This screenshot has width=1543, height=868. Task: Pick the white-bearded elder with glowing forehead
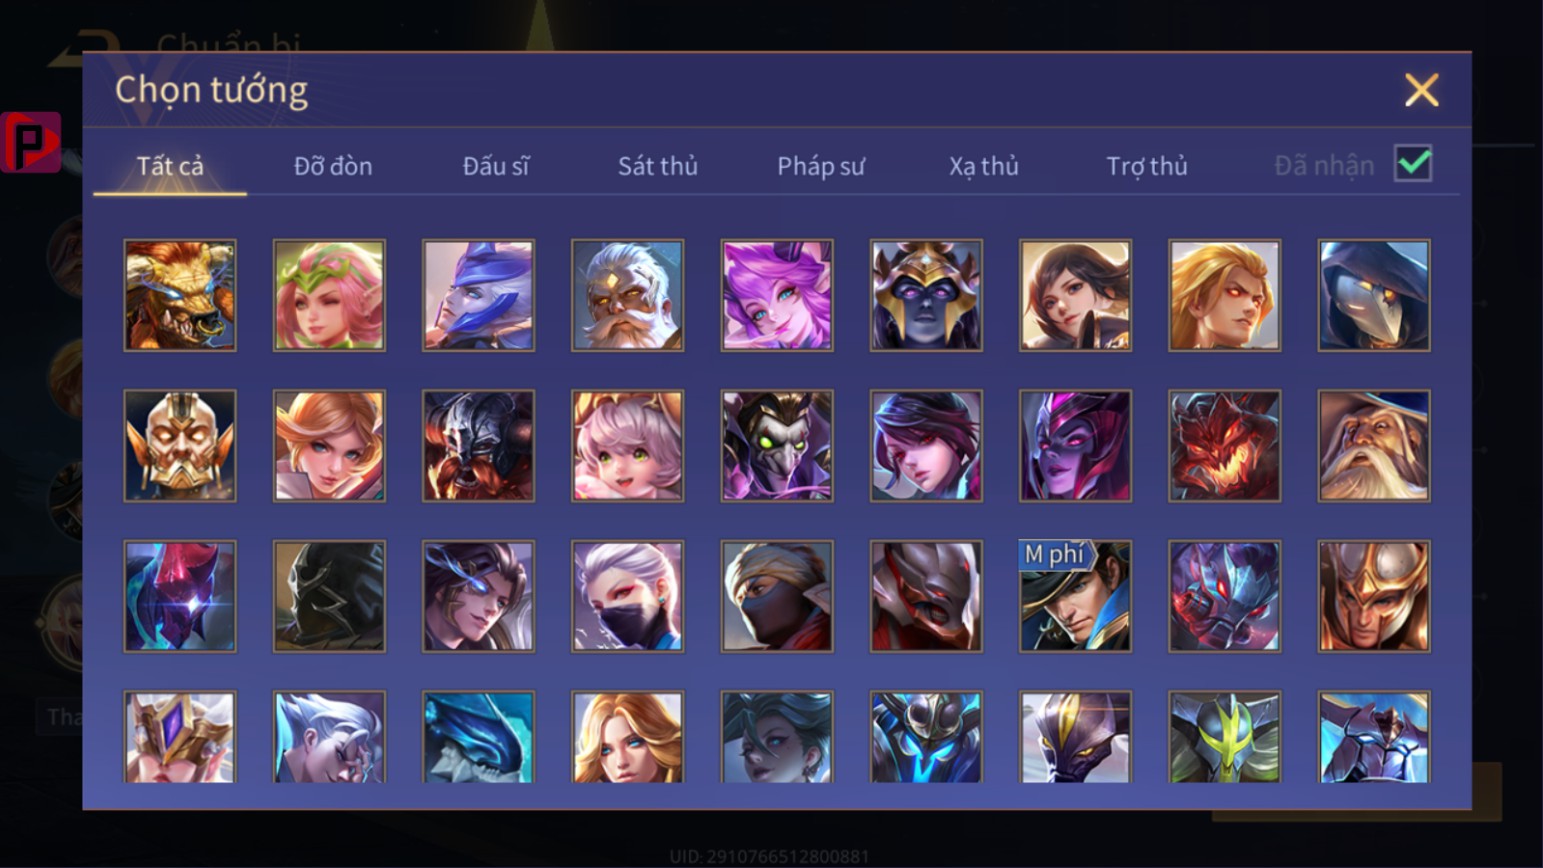[627, 295]
